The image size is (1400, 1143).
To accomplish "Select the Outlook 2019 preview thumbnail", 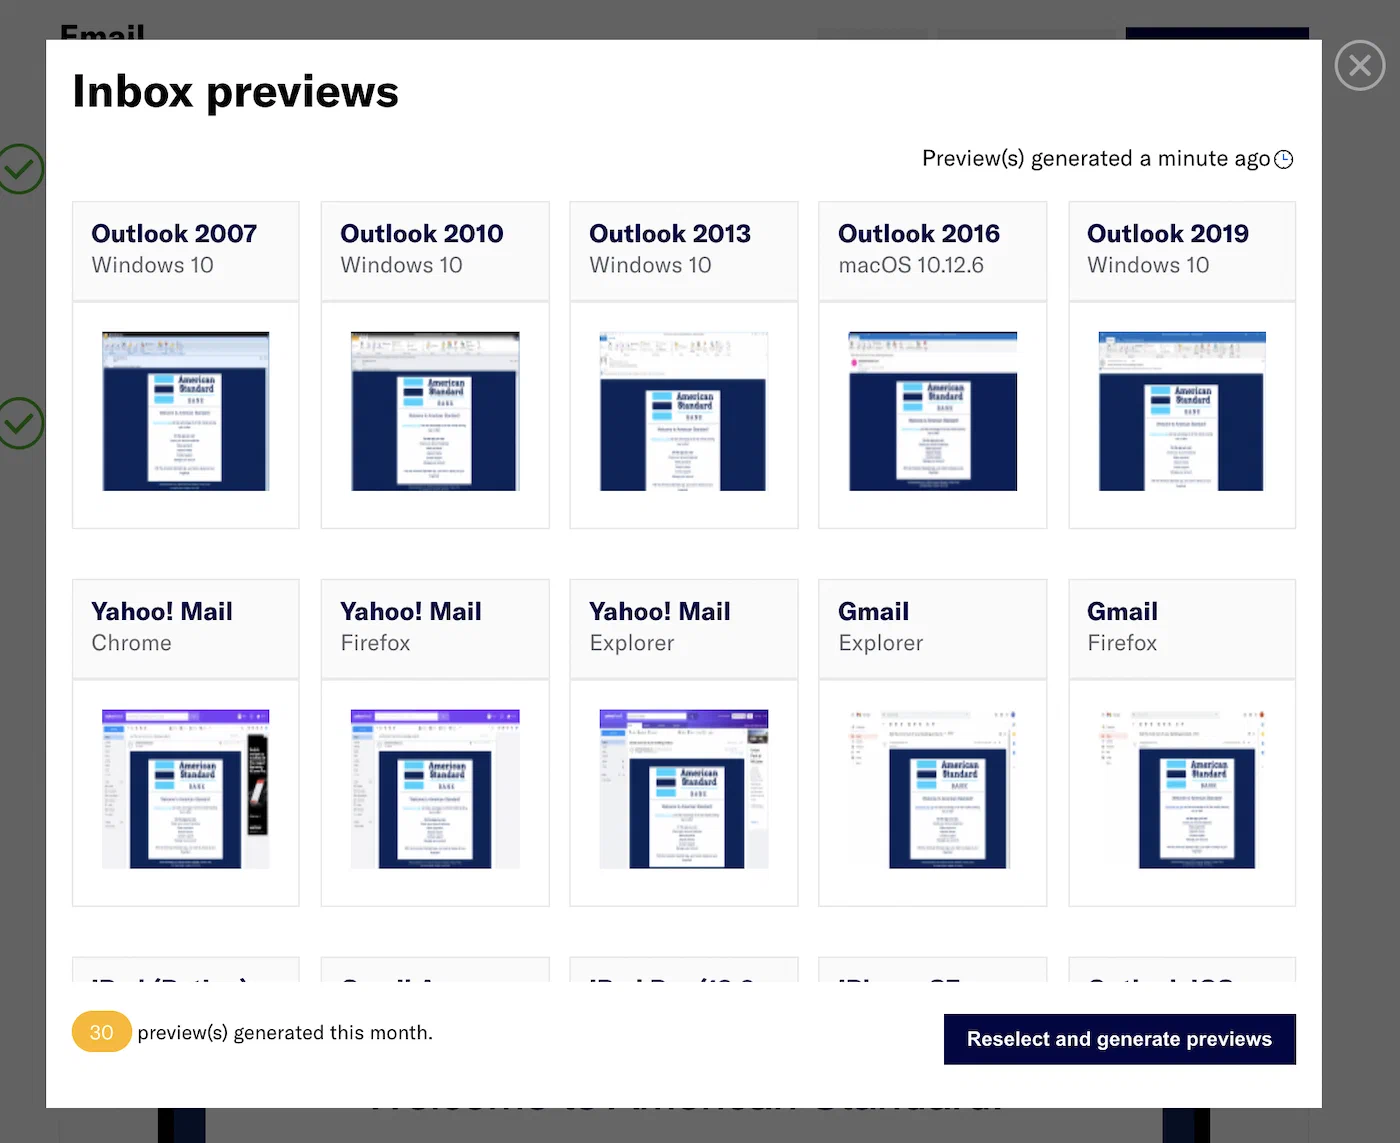I will (x=1181, y=411).
